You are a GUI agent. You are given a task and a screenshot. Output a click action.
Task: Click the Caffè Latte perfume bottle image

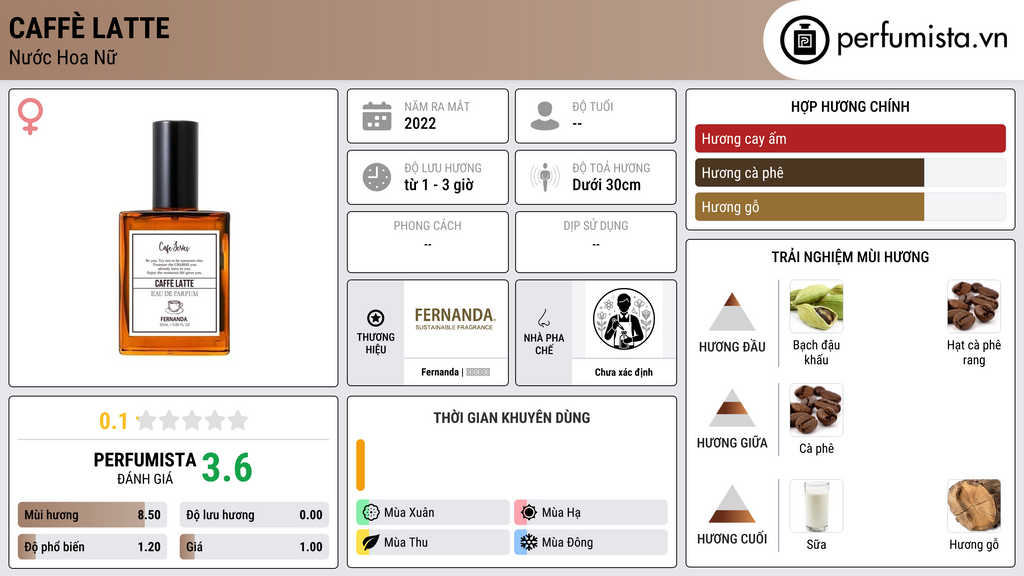coord(174,238)
